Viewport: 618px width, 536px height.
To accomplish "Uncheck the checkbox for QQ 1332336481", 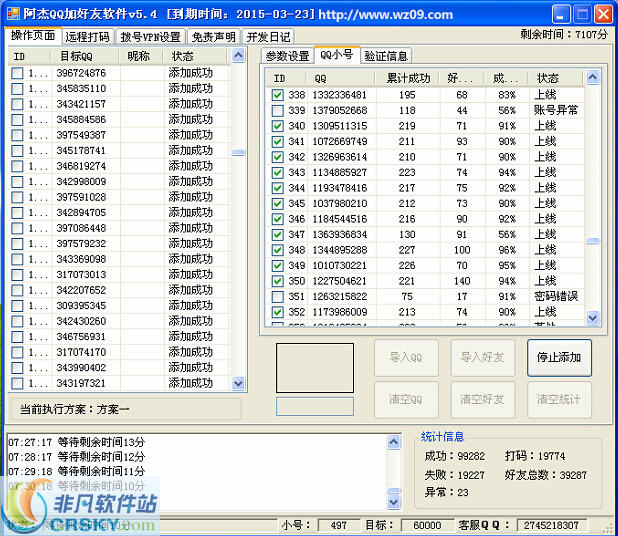I will 277,95.
